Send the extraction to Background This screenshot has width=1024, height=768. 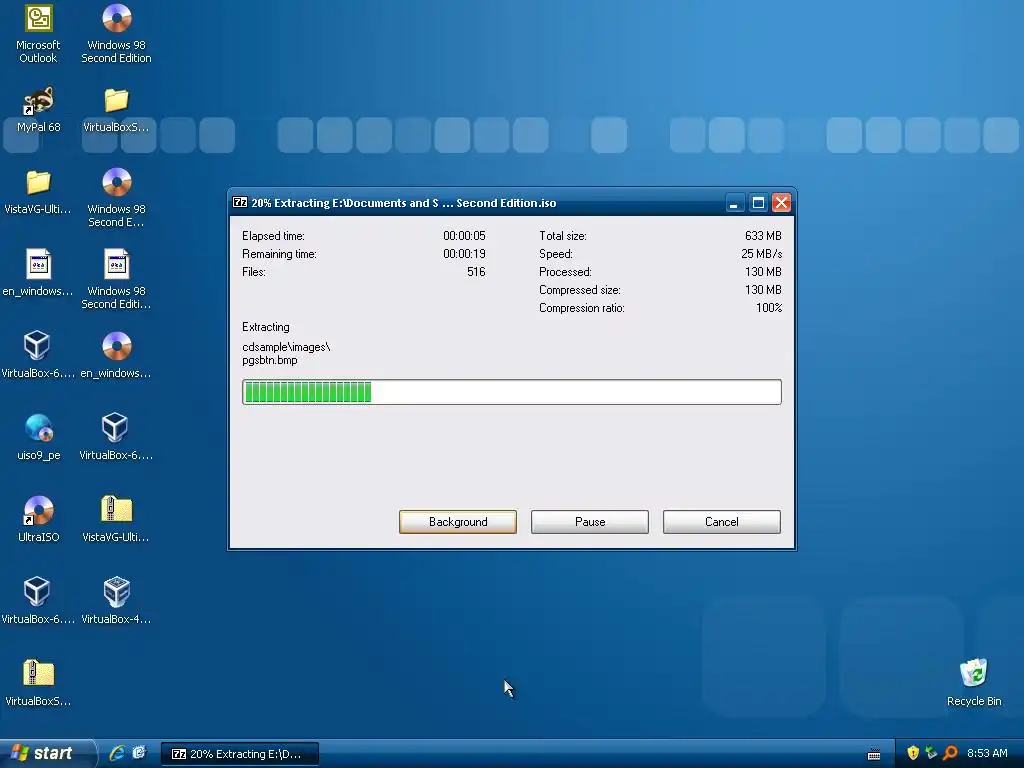point(458,522)
